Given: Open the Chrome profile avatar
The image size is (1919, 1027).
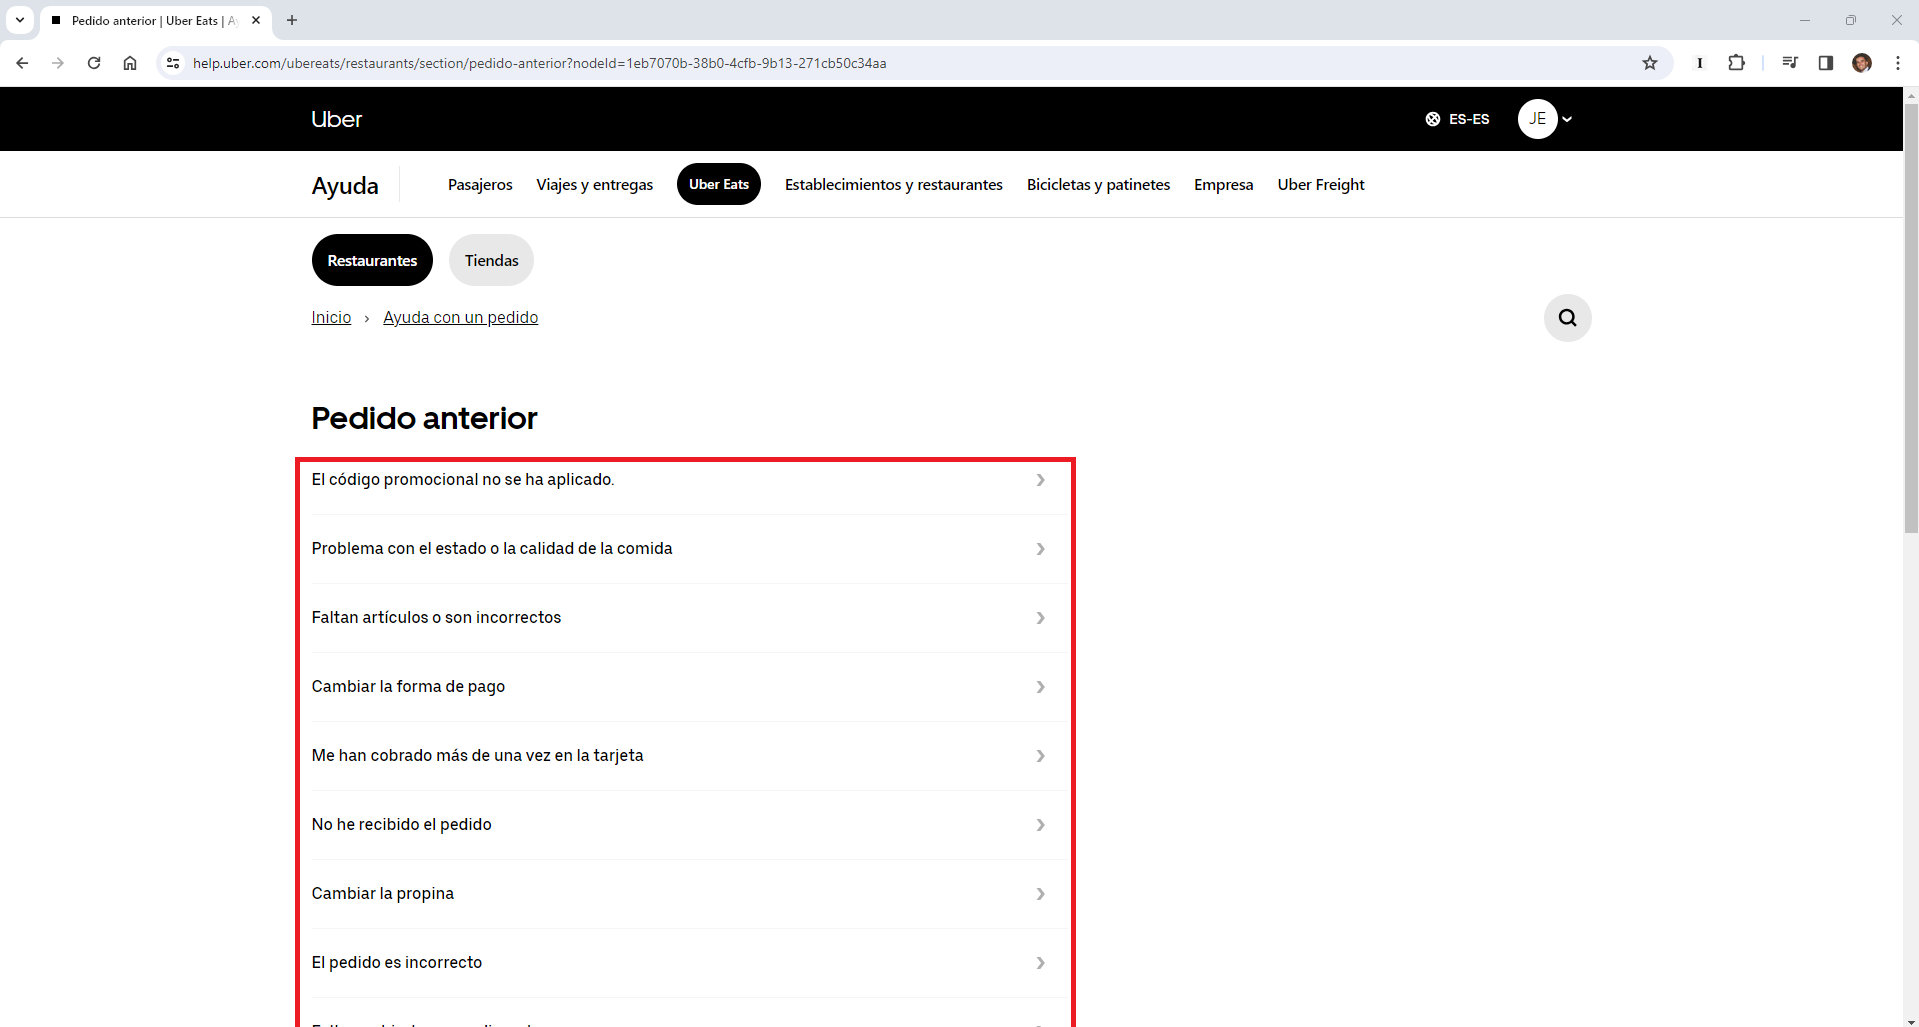Looking at the screenshot, I should pos(1861,63).
